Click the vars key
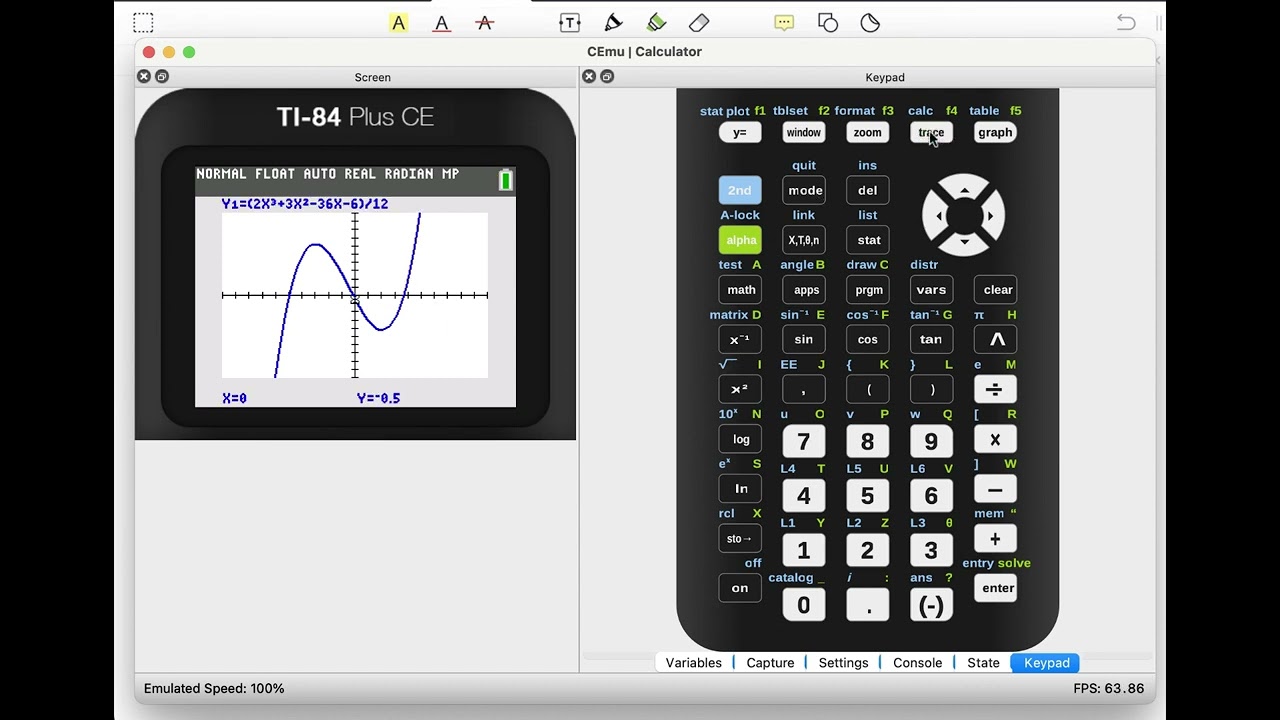1280x720 pixels. pos(931,290)
